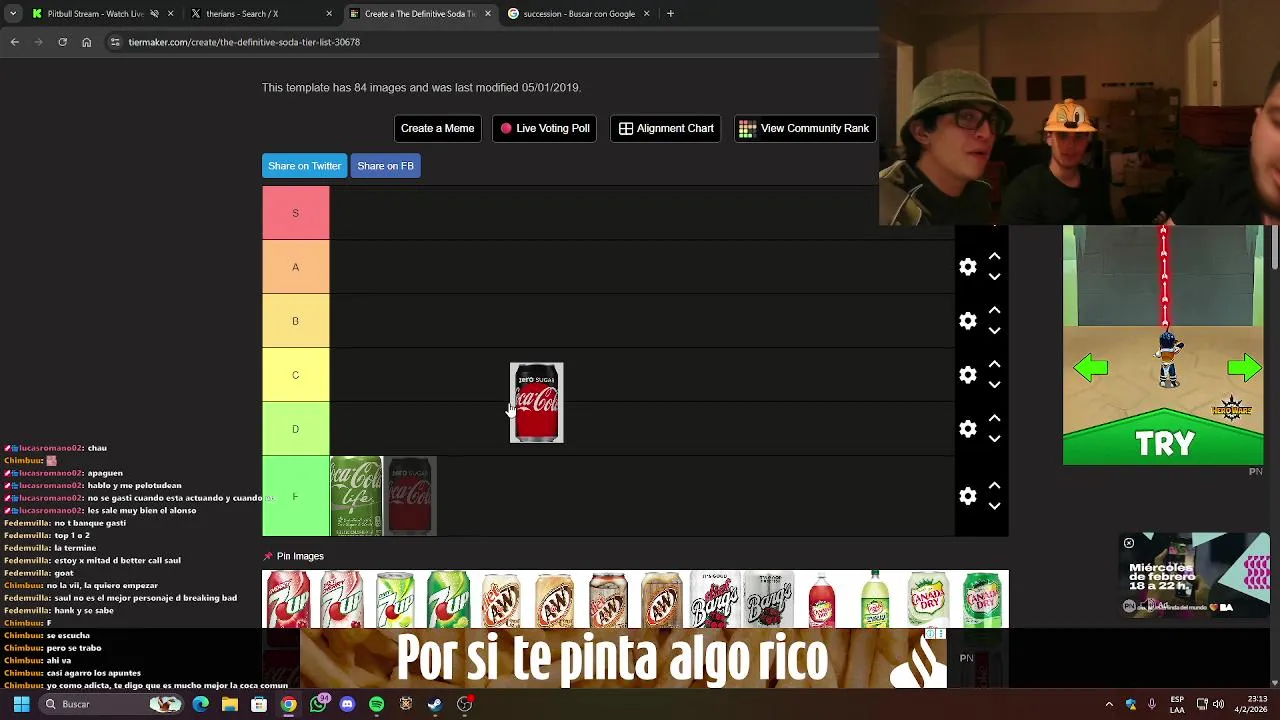This screenshot has height=720, width=1280.
Task: Open Microsoft Edge from taskbar
Action: tap(201, 704)
